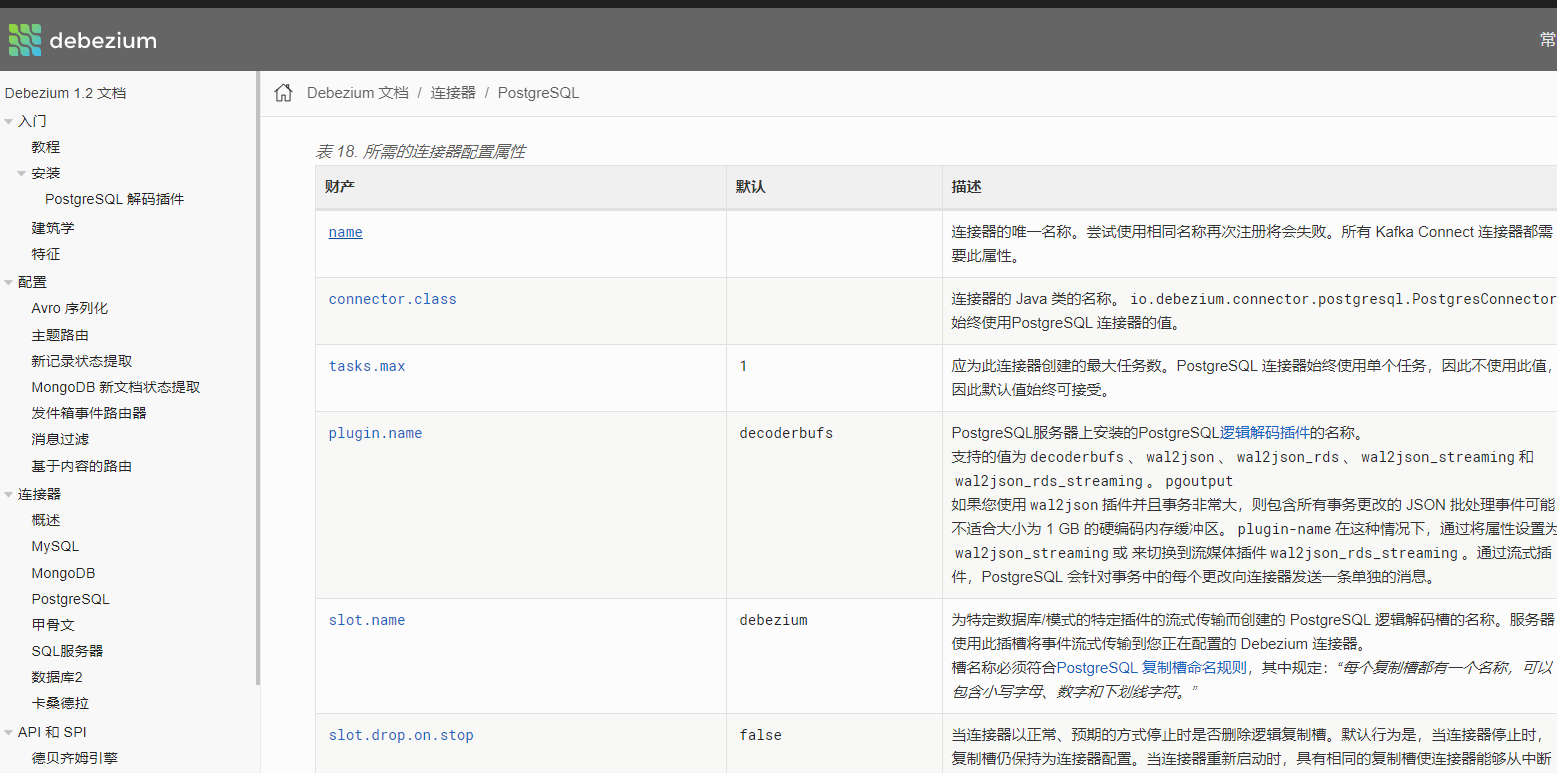The width and height of the screenshot is (1557, 773).
Task: Click the connector.class property link
Action: [x=393, y=299]
